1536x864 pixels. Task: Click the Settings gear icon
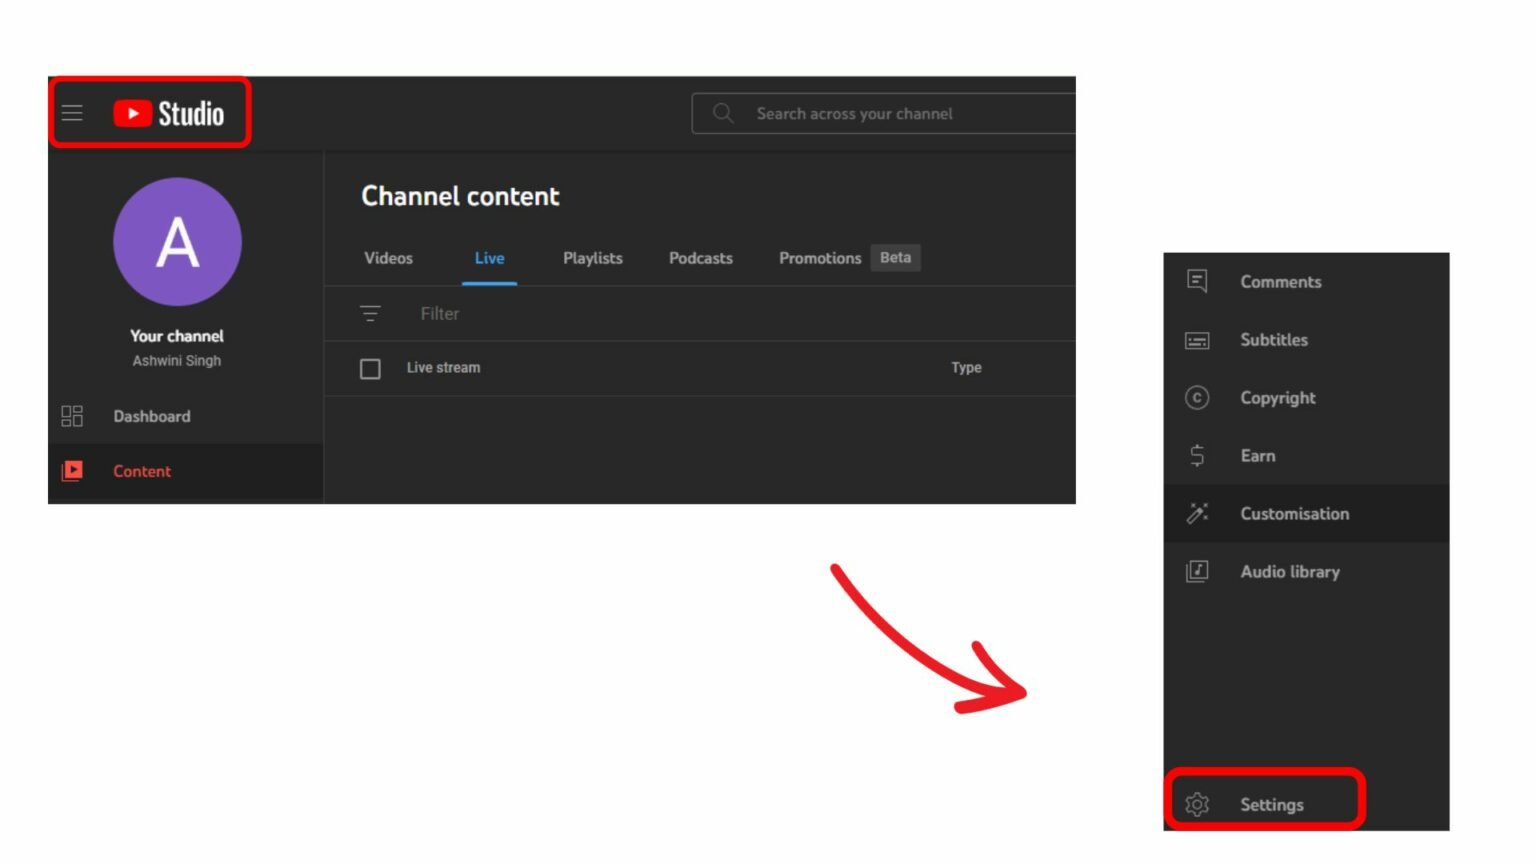[x=1197, y=804]
